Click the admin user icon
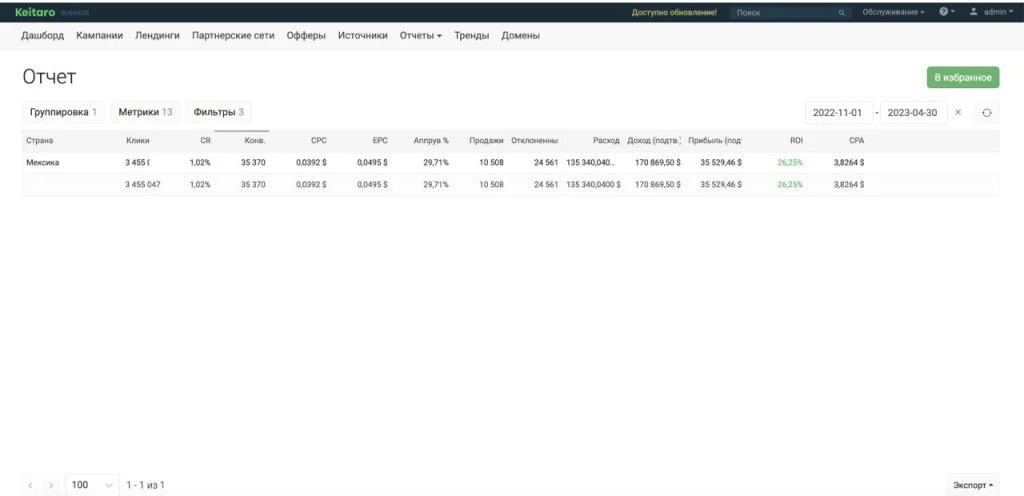This screenshot has width=1024, height=496. pyautogui.click(x=974, y=12)
